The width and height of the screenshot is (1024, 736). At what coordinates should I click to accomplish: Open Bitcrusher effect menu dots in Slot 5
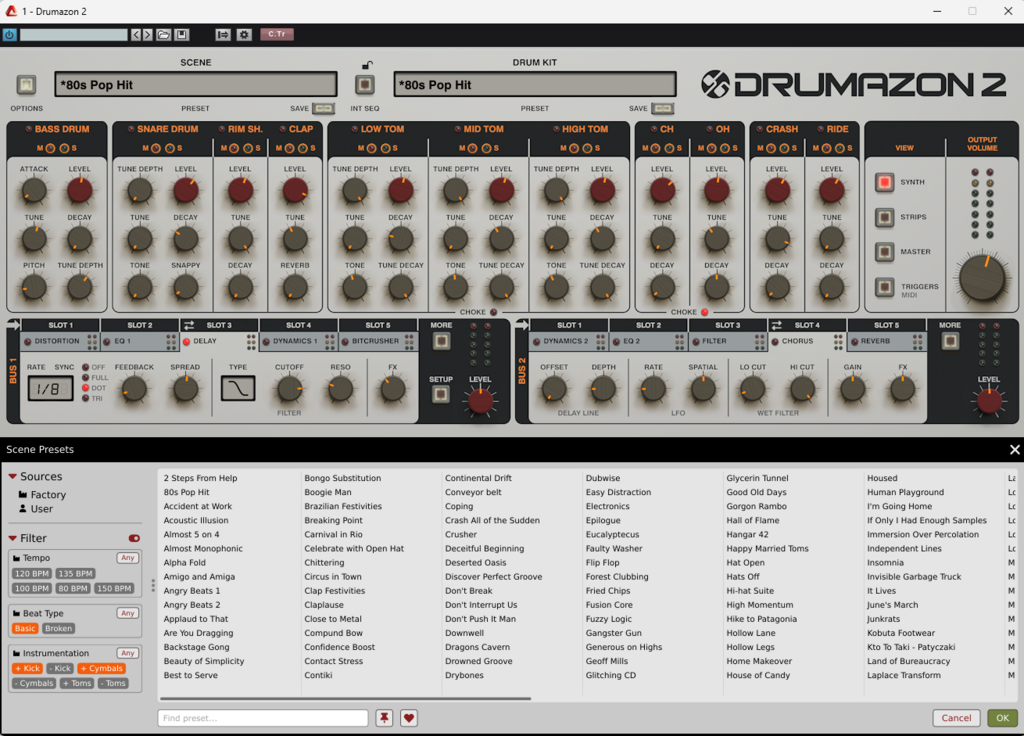click(x=409, y=341)
